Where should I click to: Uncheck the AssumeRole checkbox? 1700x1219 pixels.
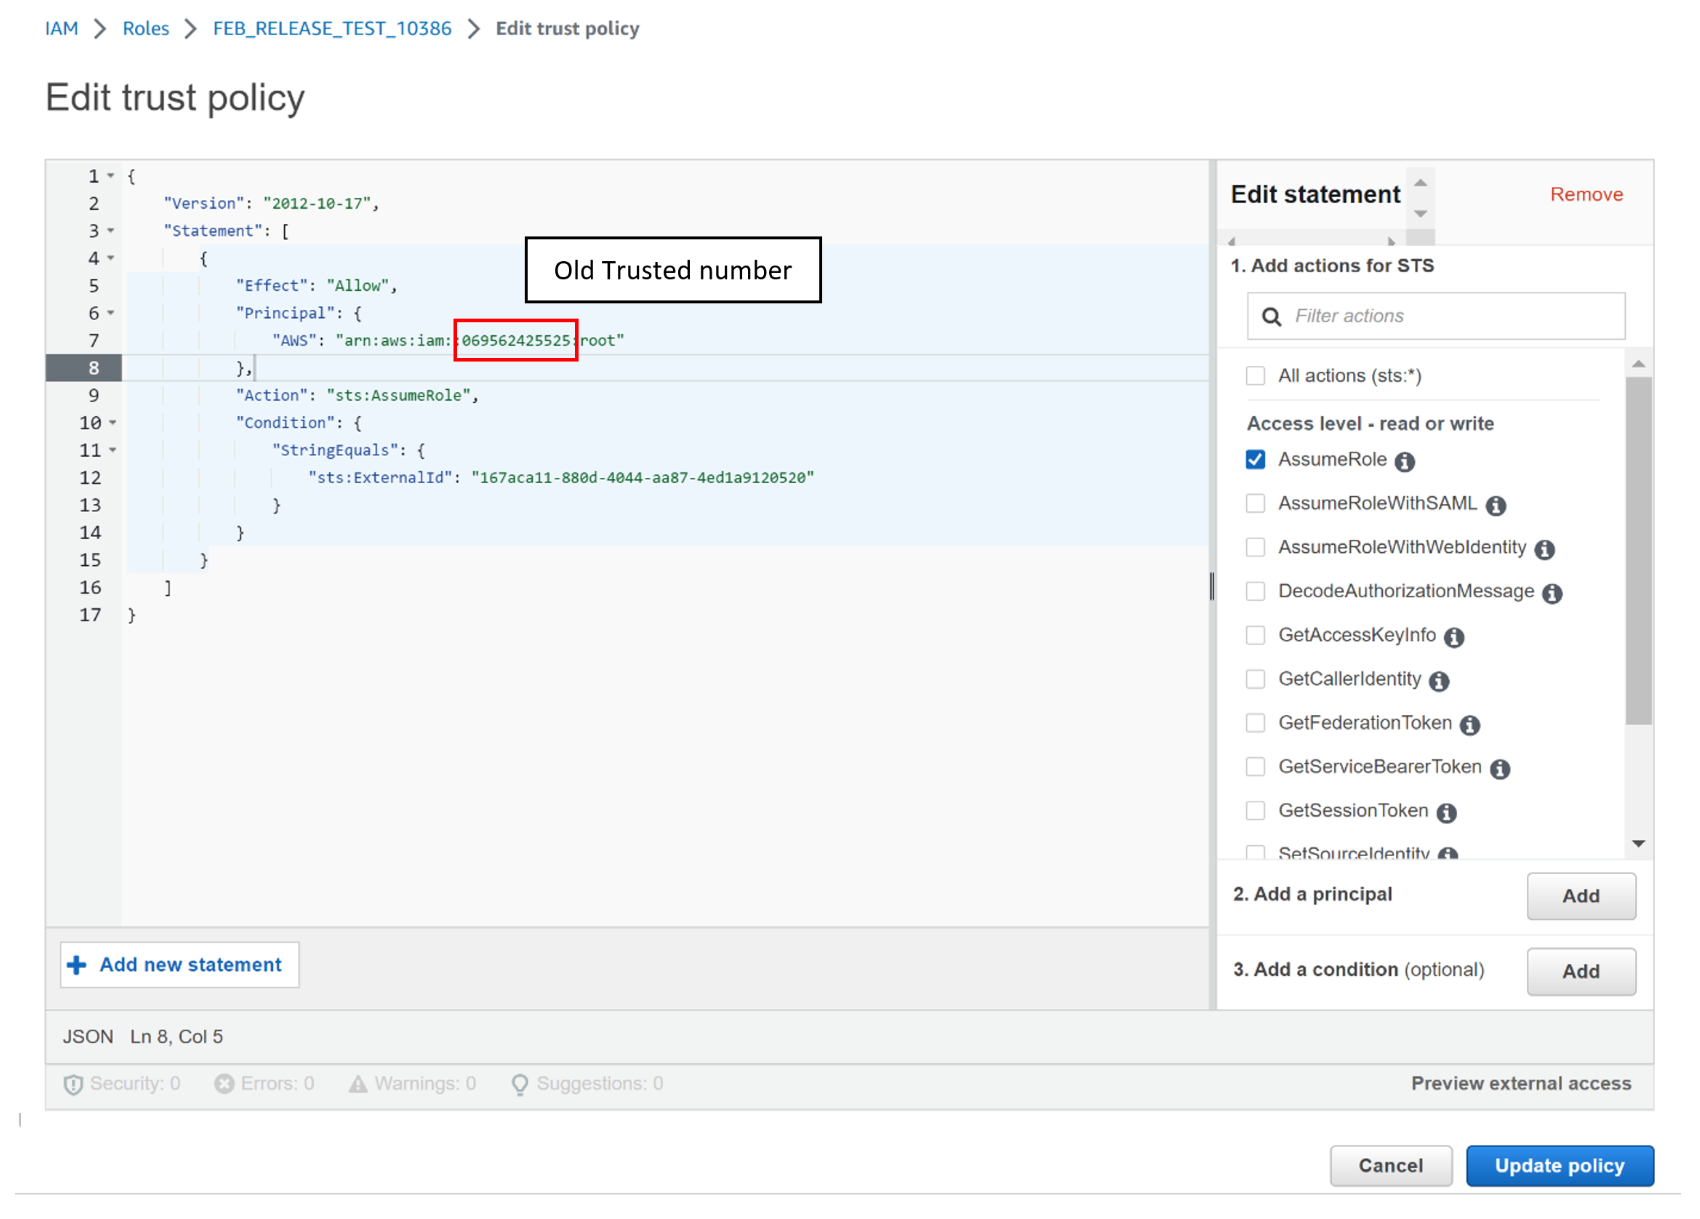(1256, 460)
